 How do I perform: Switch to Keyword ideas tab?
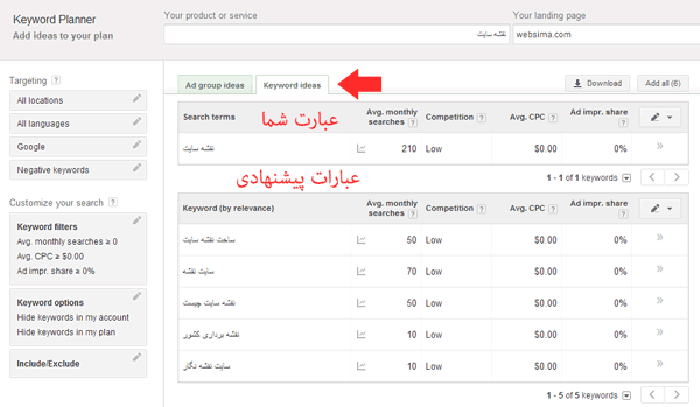tap(292, 85)
